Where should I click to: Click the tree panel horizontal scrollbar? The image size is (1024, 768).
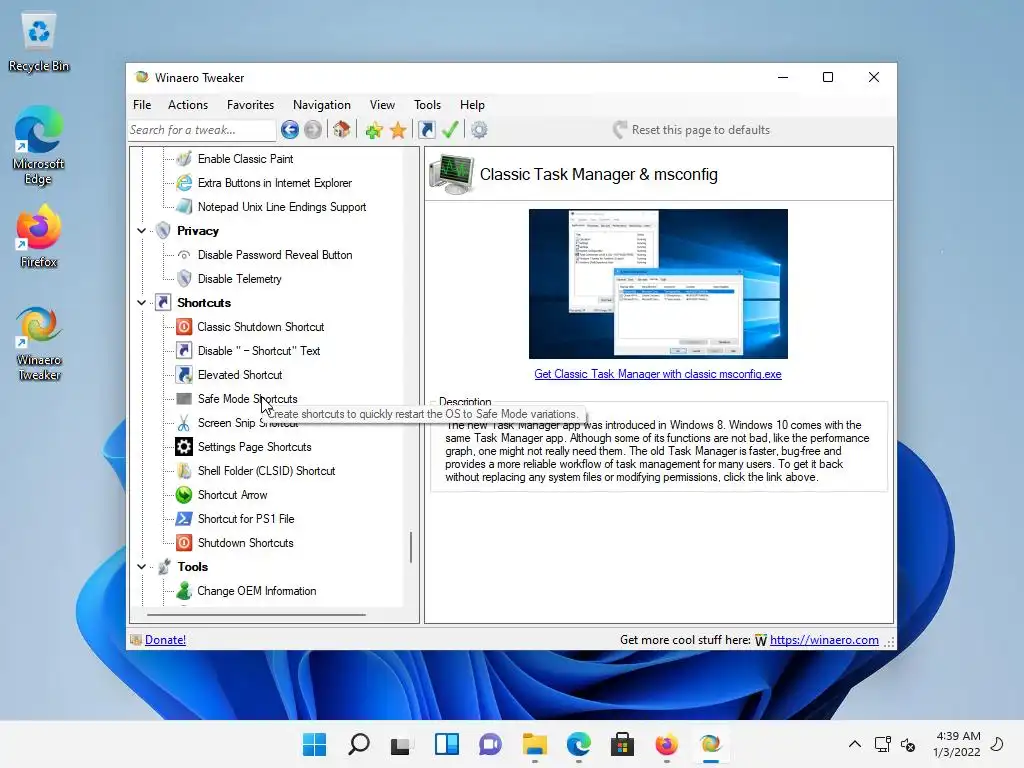256,615
